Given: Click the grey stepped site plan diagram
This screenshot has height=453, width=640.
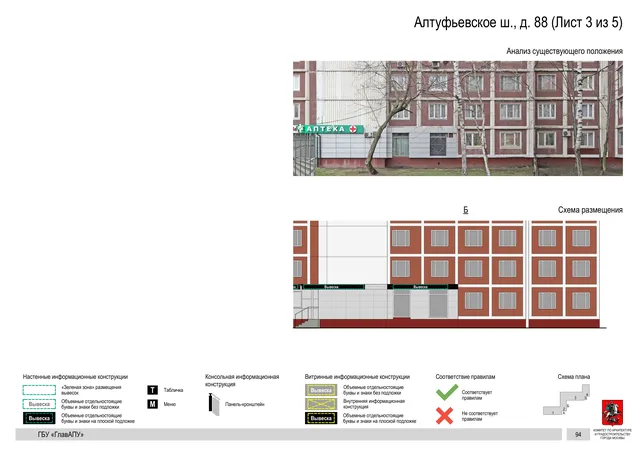Looking at the screenshot, I should (567, 399).
